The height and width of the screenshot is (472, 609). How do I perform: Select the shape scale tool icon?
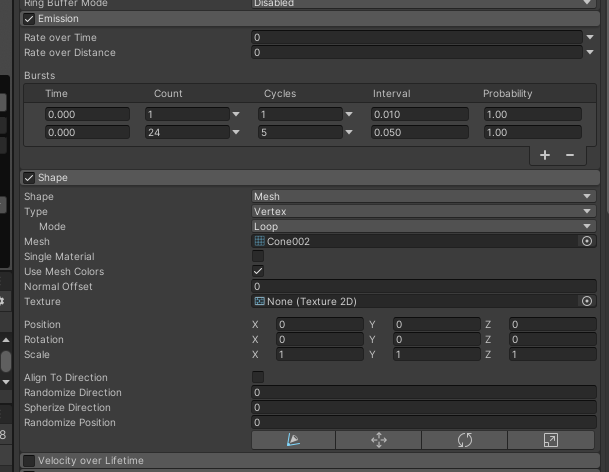551,440
